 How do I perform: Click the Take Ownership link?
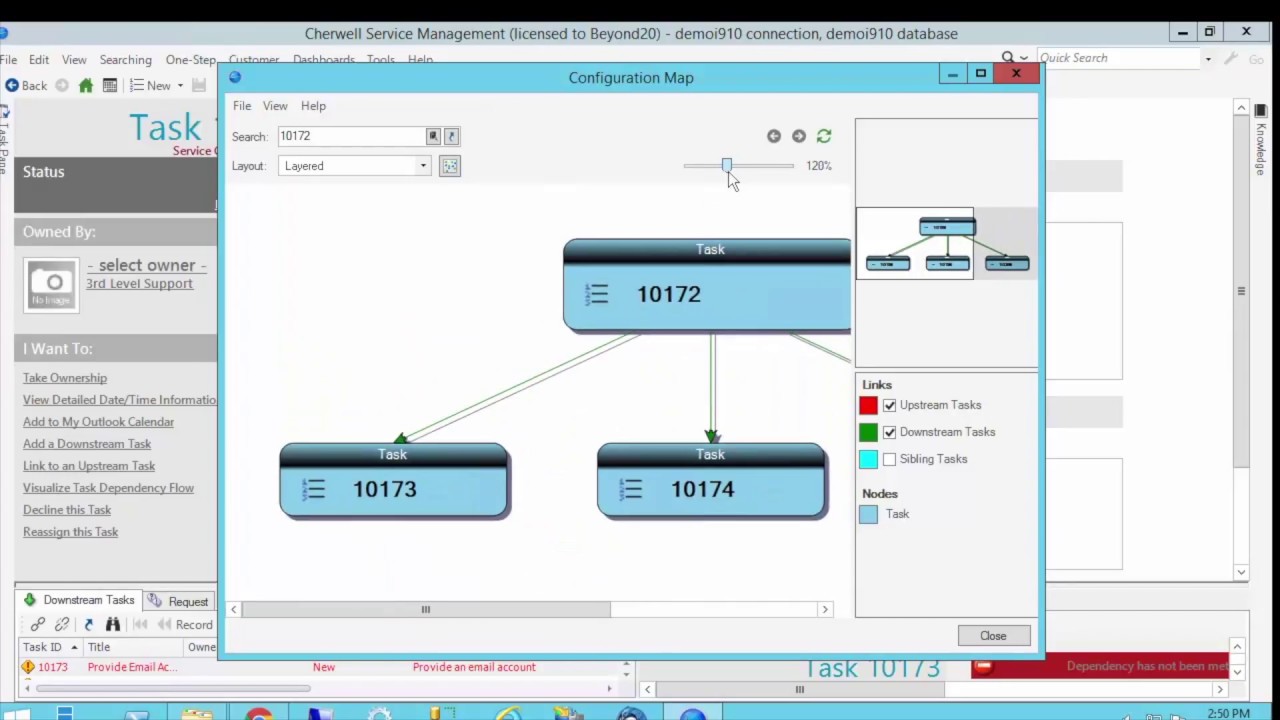coord(65,378)
